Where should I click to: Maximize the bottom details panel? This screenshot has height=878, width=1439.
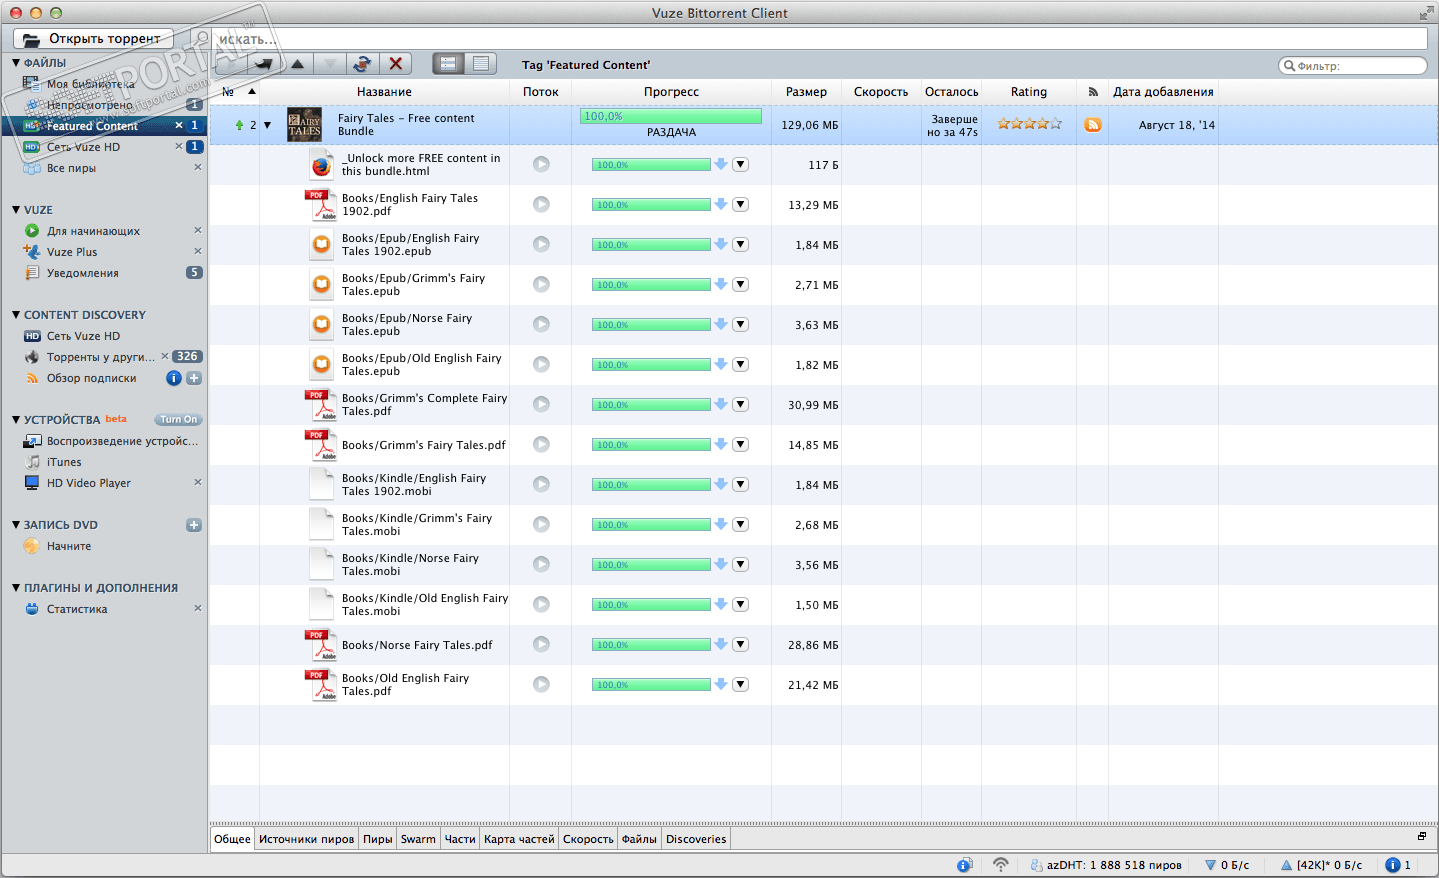pos(1422,836)
